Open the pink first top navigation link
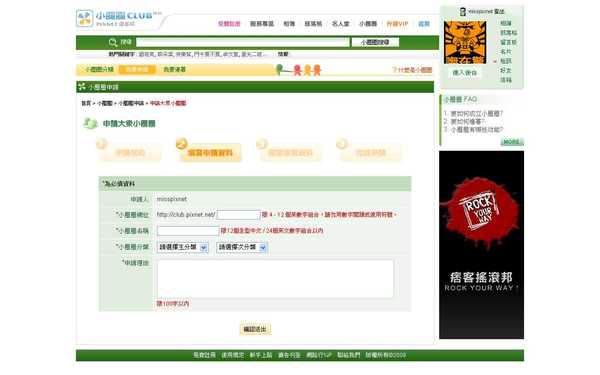 tap(229, 24)
